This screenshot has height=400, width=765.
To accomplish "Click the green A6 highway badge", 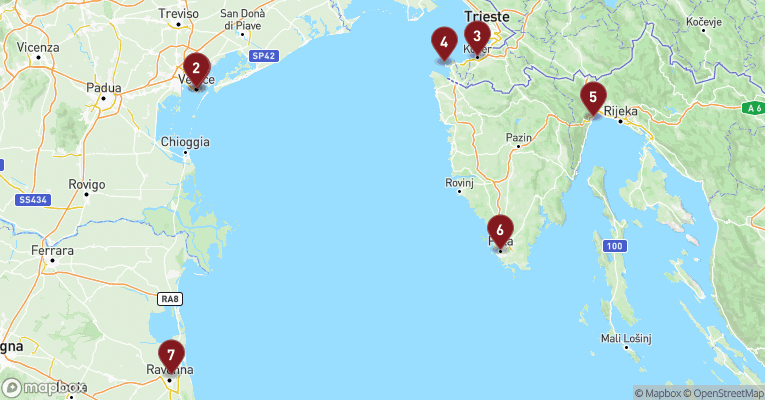I will [753, 108].
